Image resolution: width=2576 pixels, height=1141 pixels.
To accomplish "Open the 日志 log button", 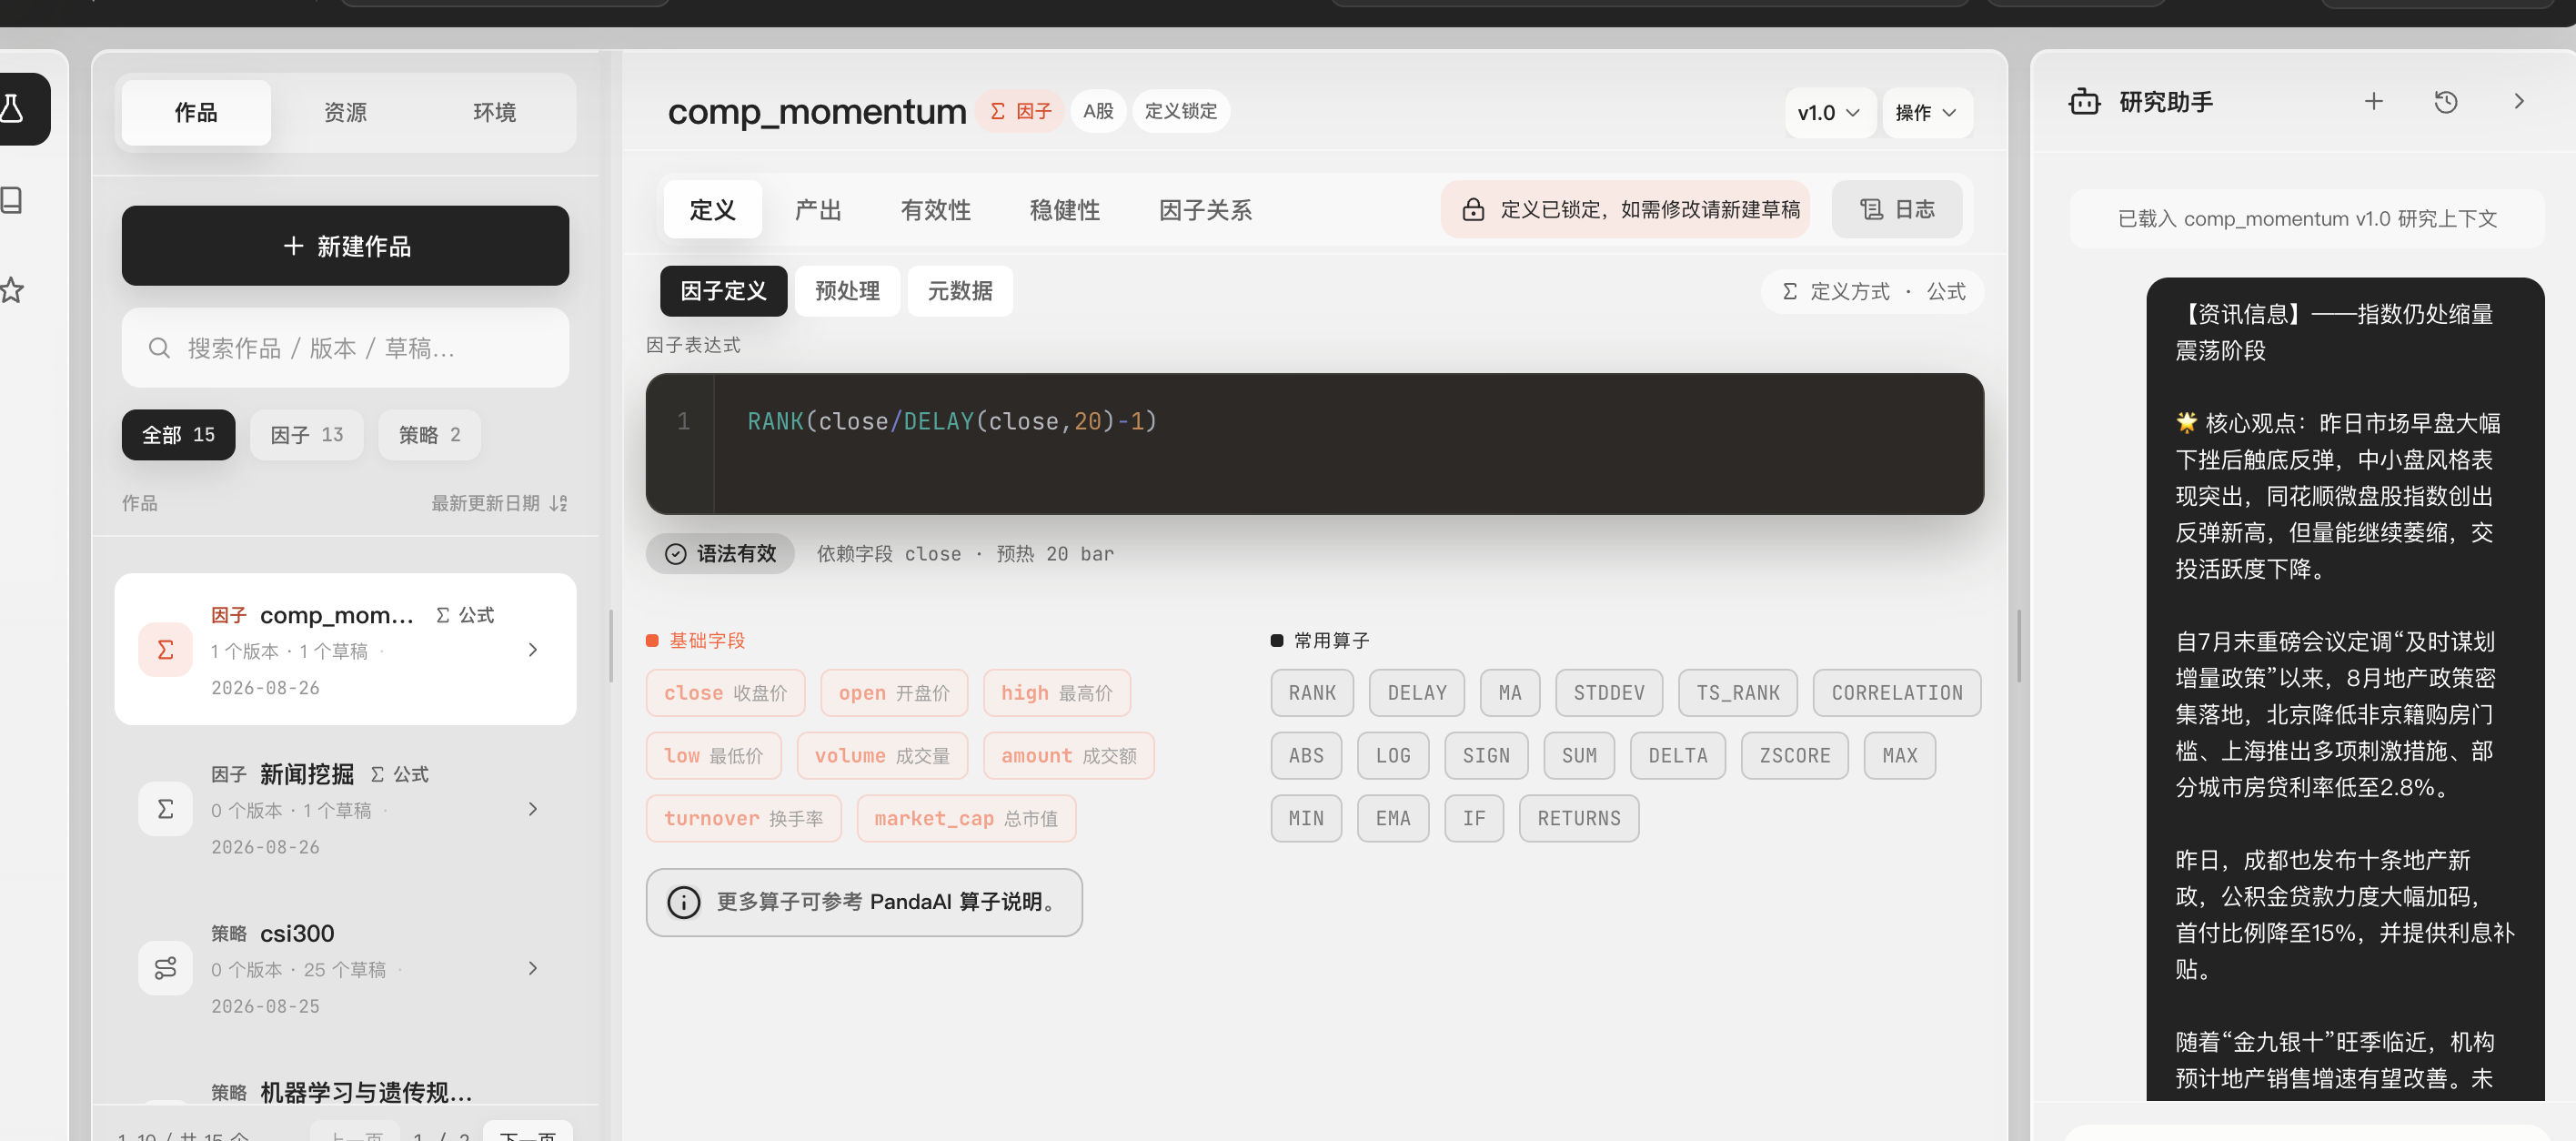I will 1896,210.
